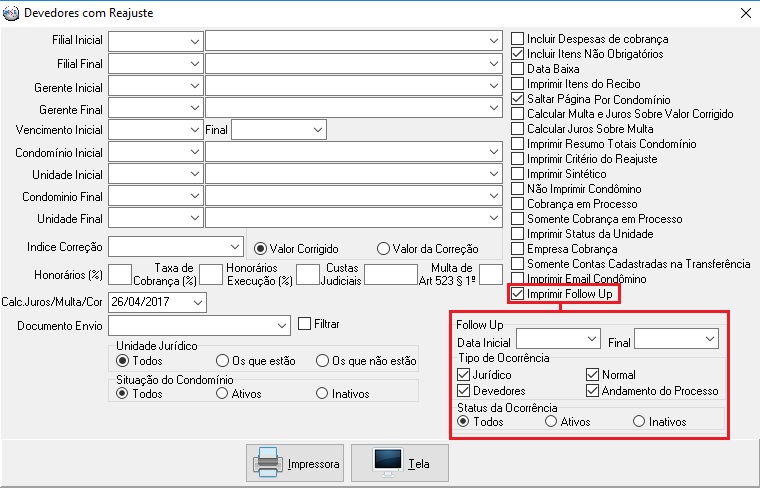This screenshot has height=488, width=760.
Task: Toggle the Imprimir Follow Up checkbox
Action: (x=517, y=294)
